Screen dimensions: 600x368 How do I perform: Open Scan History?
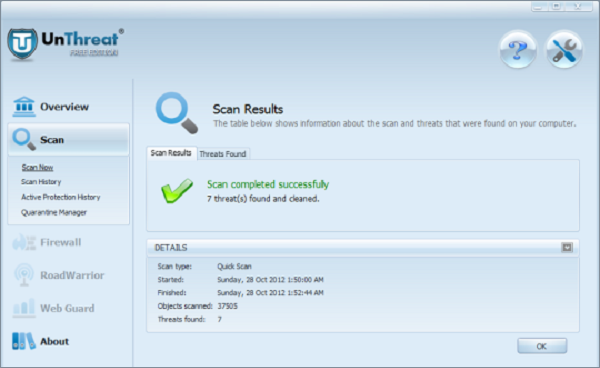[41, 182]
